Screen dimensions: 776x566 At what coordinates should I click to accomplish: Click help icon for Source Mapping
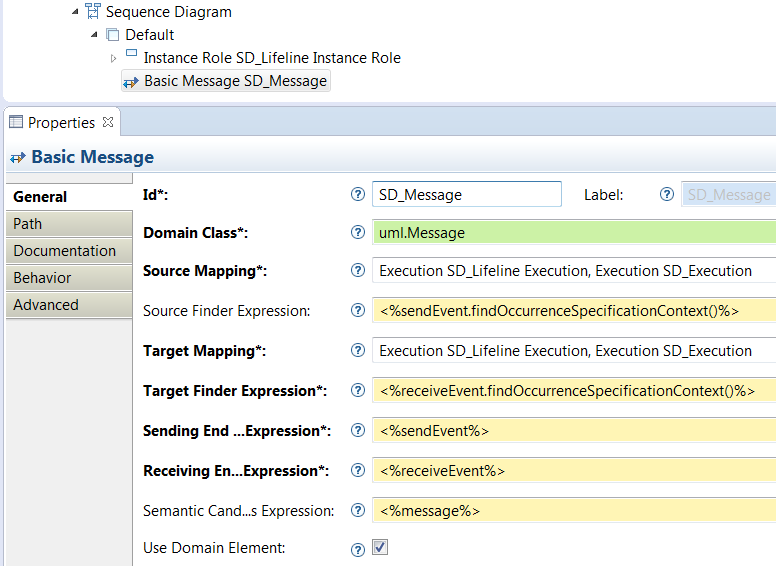[x=358, y=271]
